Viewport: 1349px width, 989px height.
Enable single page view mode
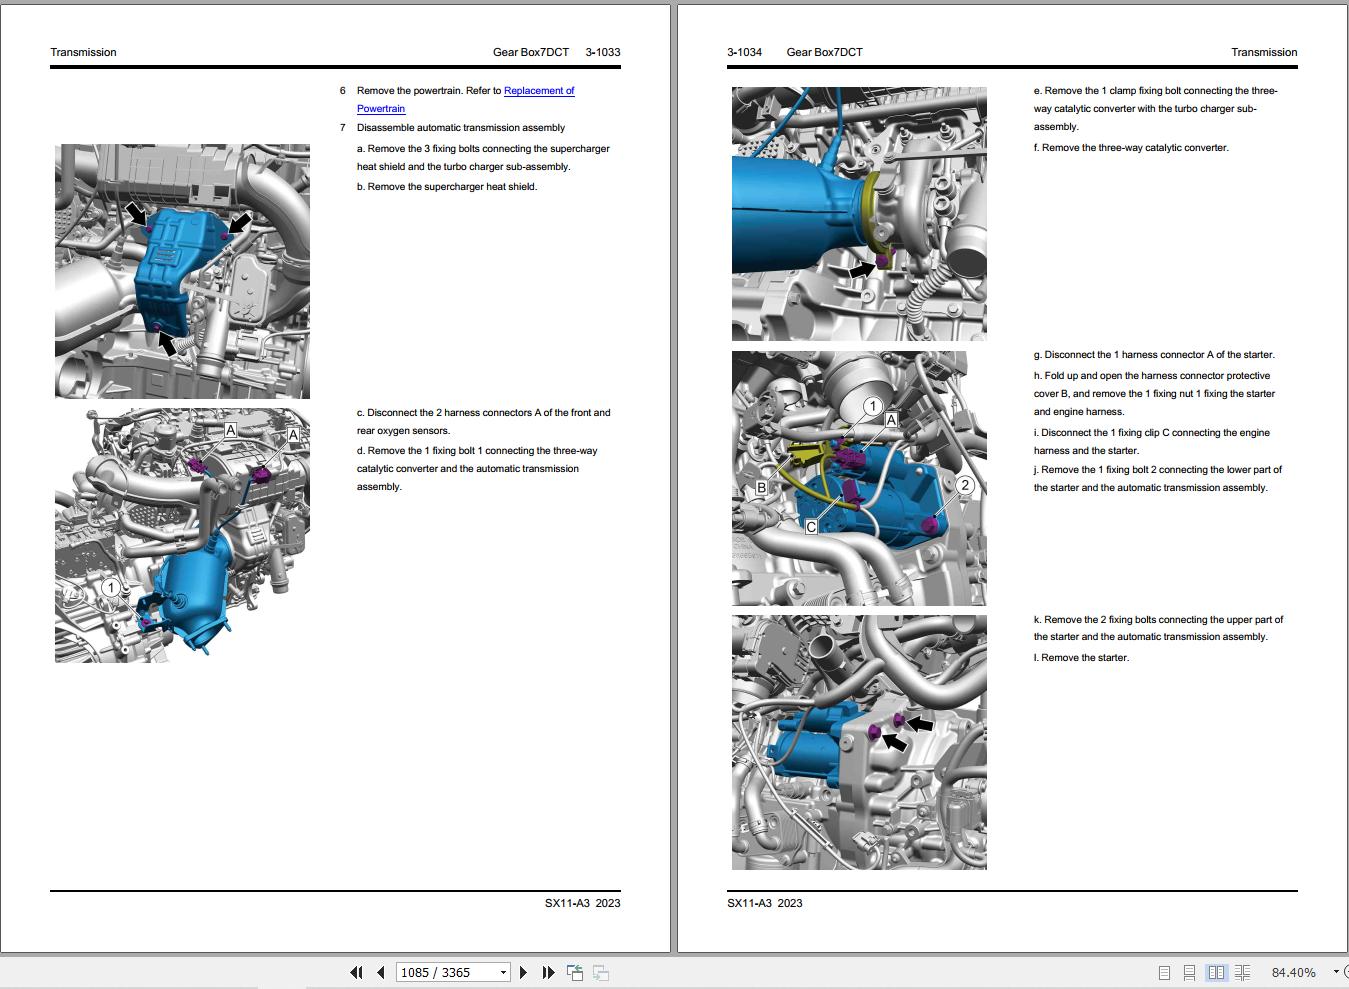(x=1163, y=971)
